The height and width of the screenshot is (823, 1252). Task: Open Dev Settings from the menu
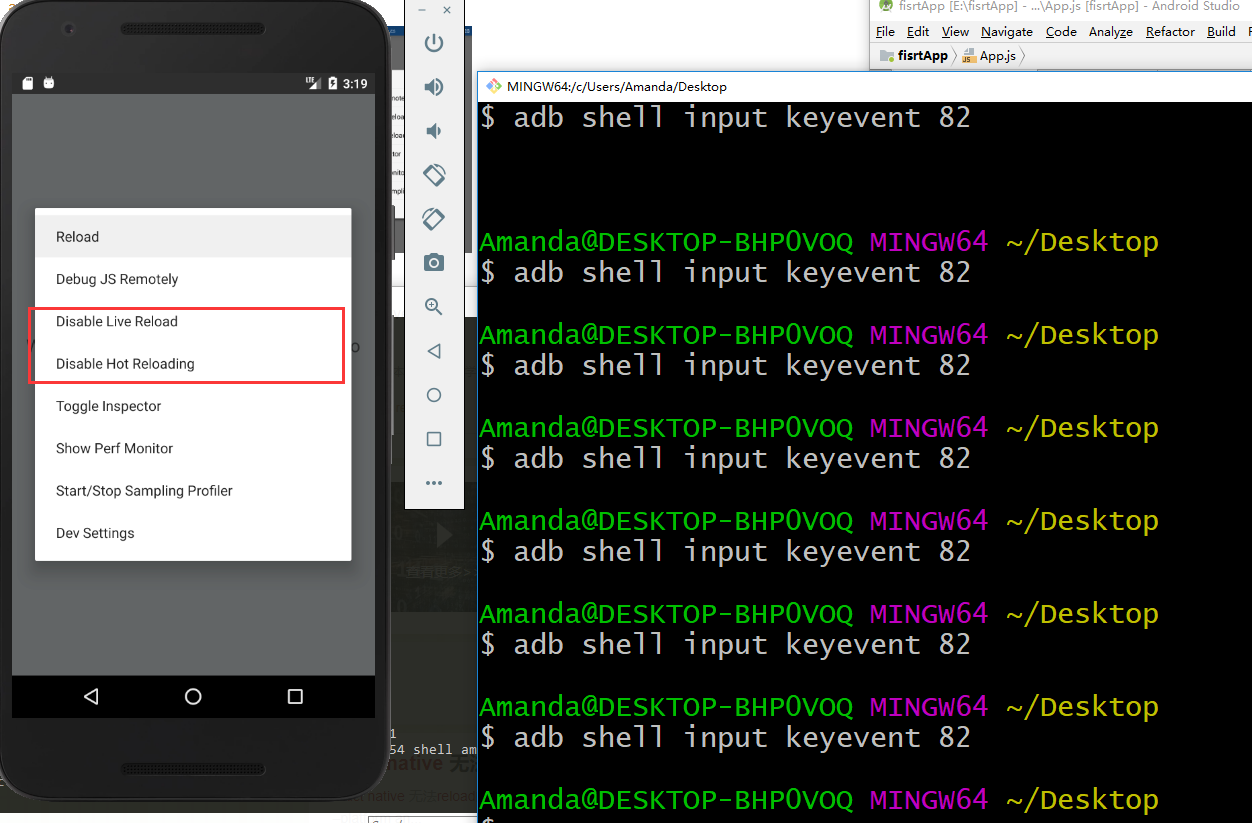point(95,533)
